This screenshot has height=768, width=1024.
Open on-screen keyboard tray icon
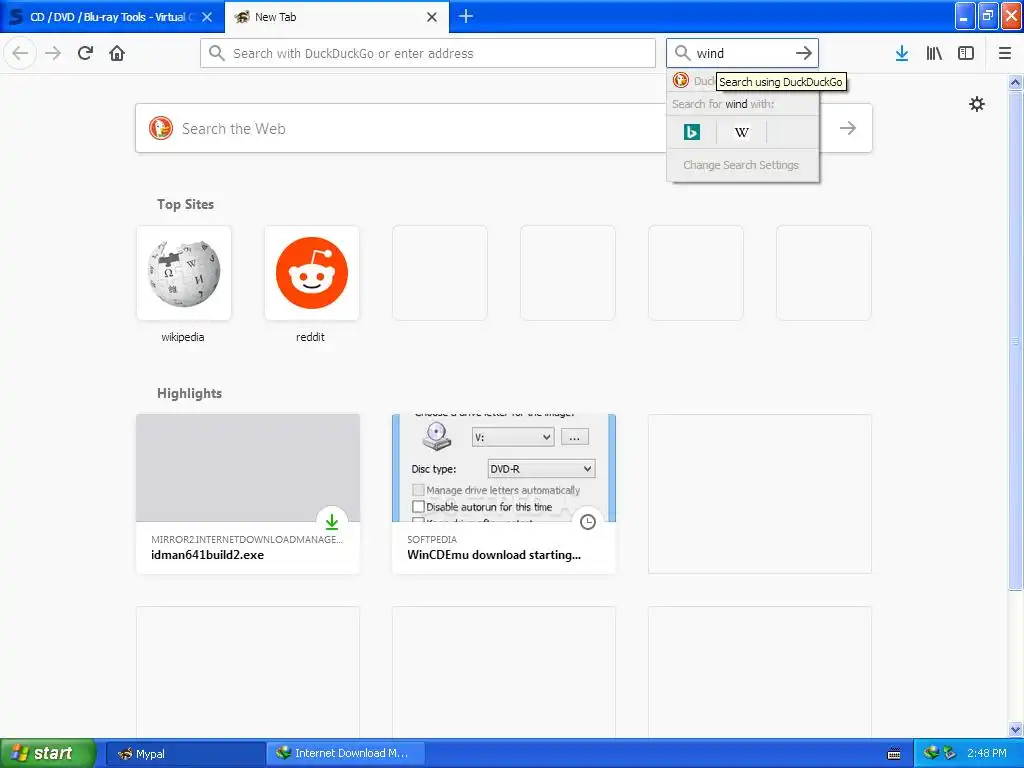894,754
